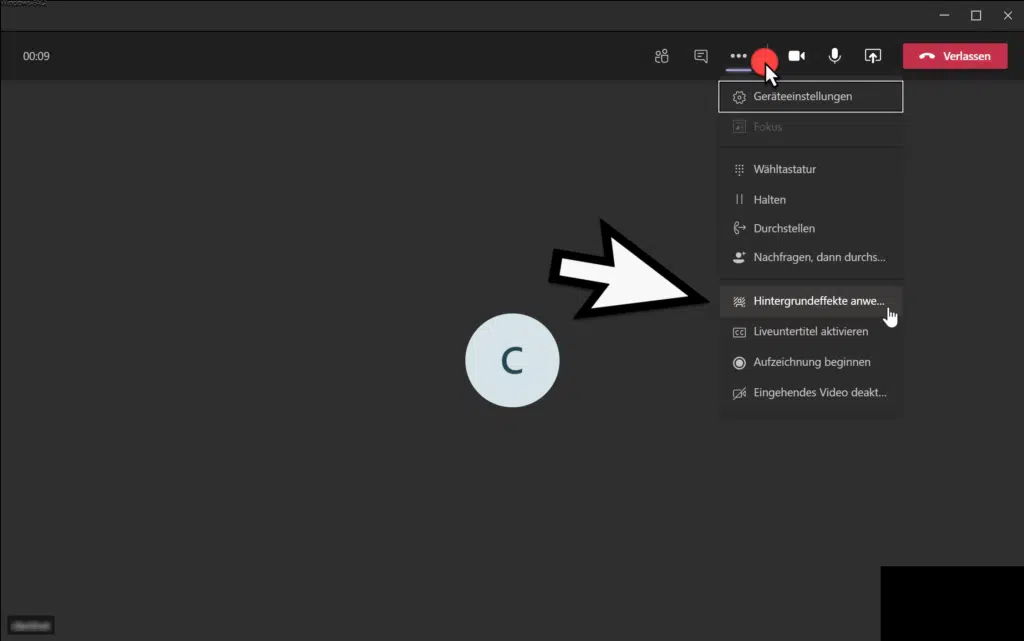Toggle the camera on or off

[x=796, y=56]
